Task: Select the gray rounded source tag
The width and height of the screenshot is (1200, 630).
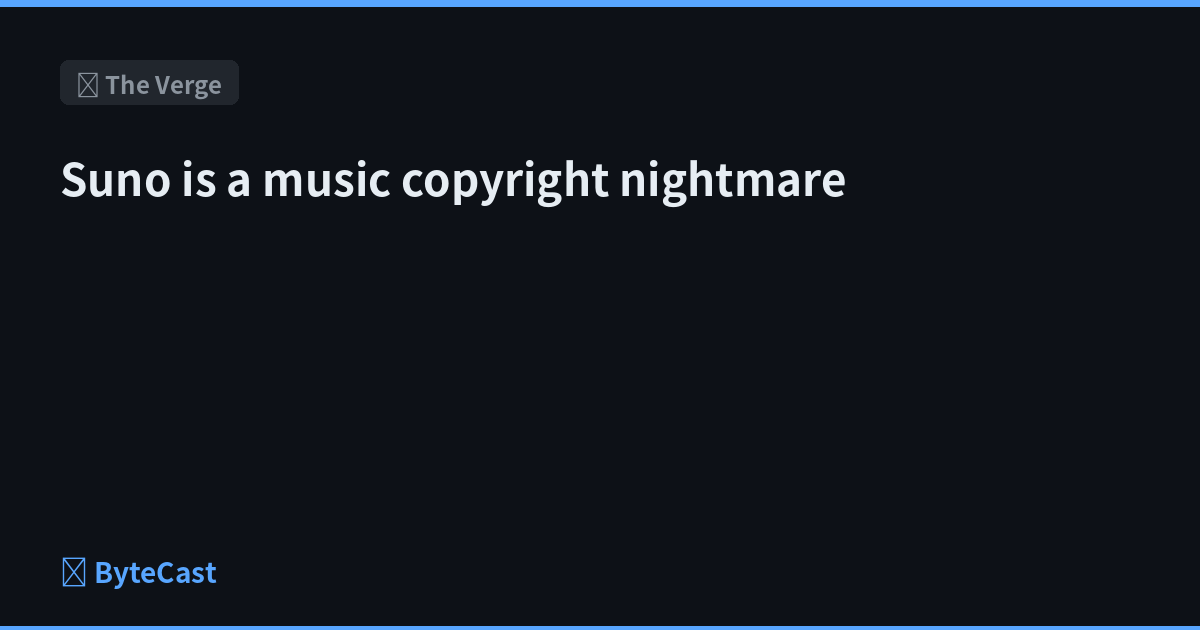Action: click(149, 83)
